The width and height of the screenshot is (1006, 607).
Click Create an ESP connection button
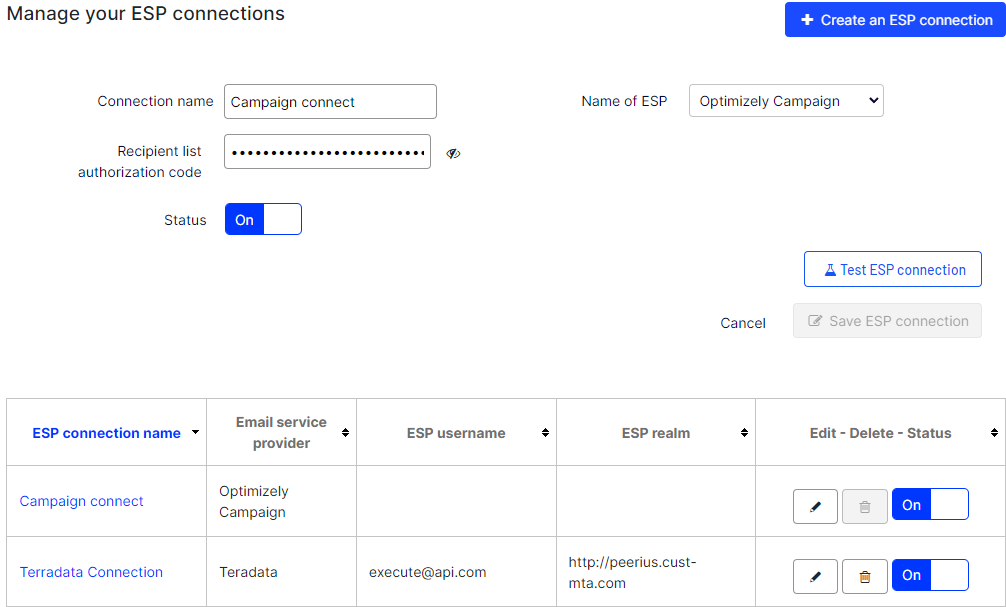(x=895, y=20)
